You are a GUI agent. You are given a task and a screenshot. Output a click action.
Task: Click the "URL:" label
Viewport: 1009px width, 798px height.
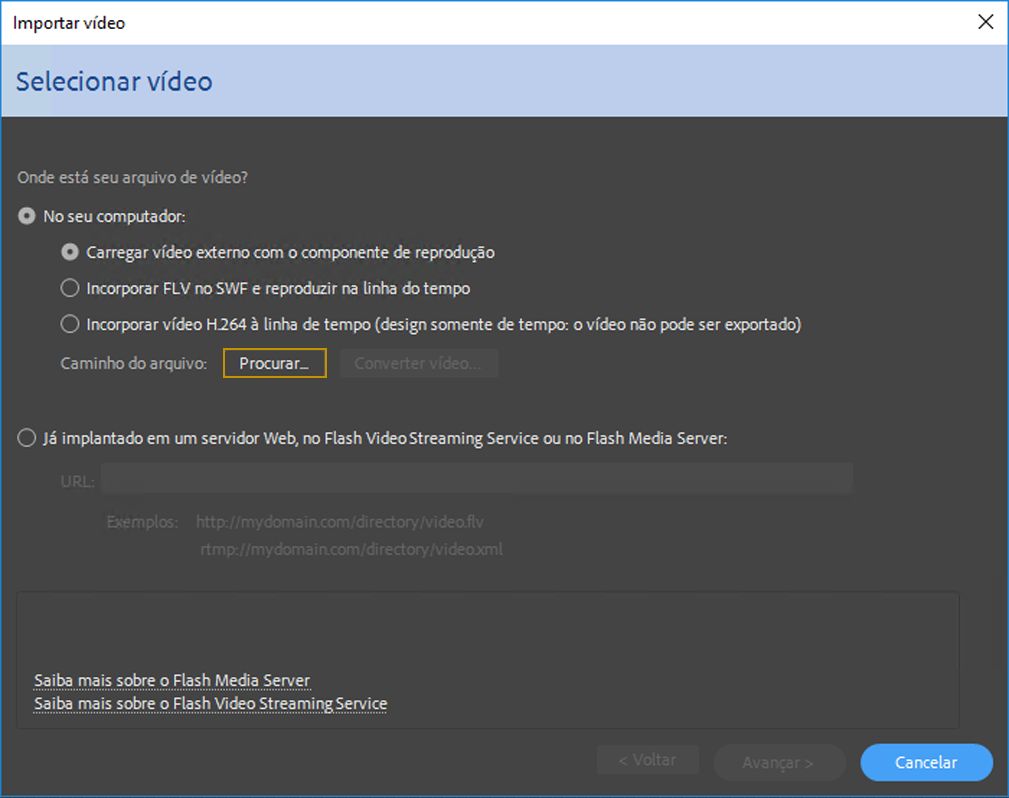click(77, 481)
